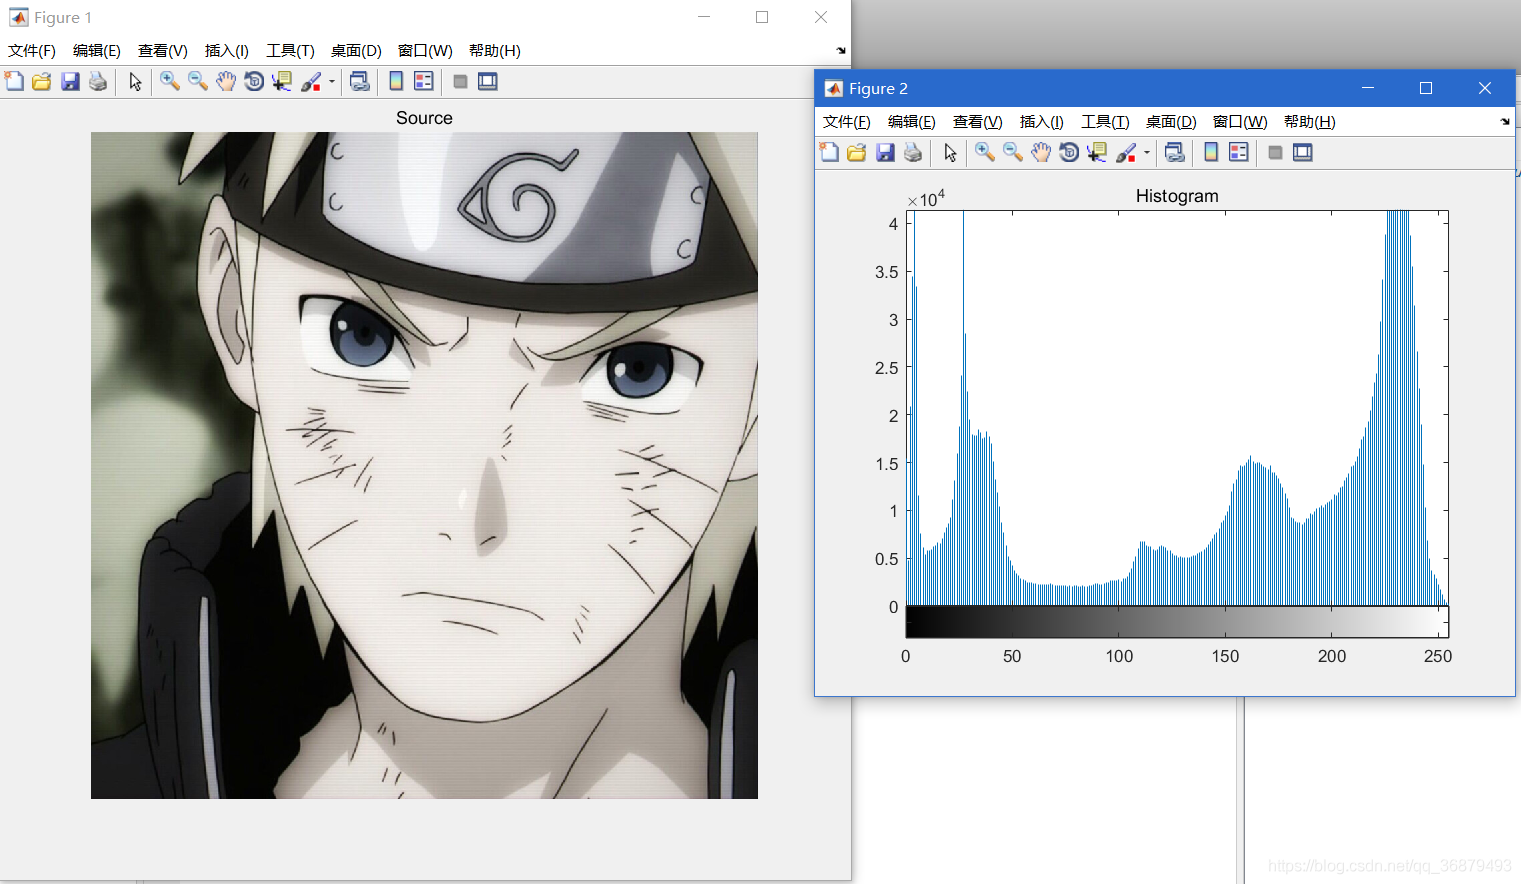Click the Histogram plot title

pos(1177,196)
